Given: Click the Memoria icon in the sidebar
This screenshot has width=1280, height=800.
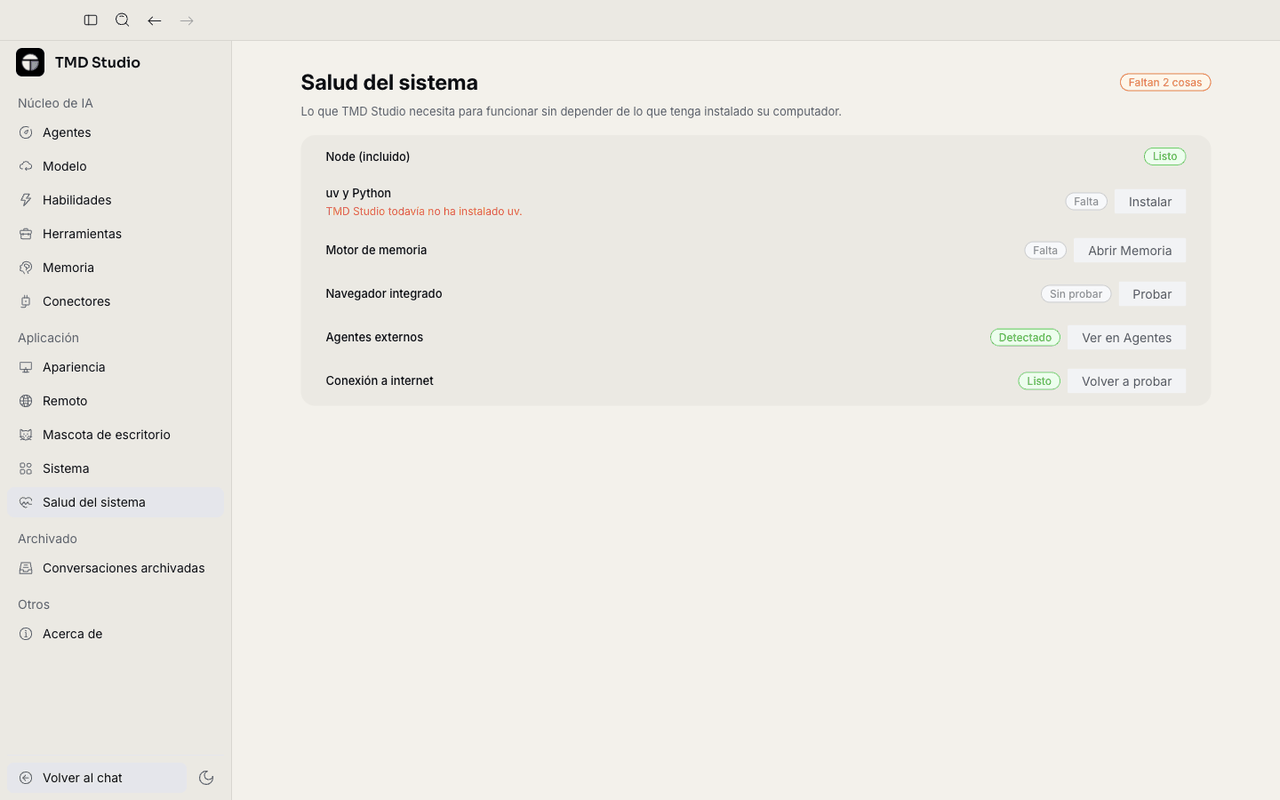Looking at the screenshot, I should pos(26,267).
